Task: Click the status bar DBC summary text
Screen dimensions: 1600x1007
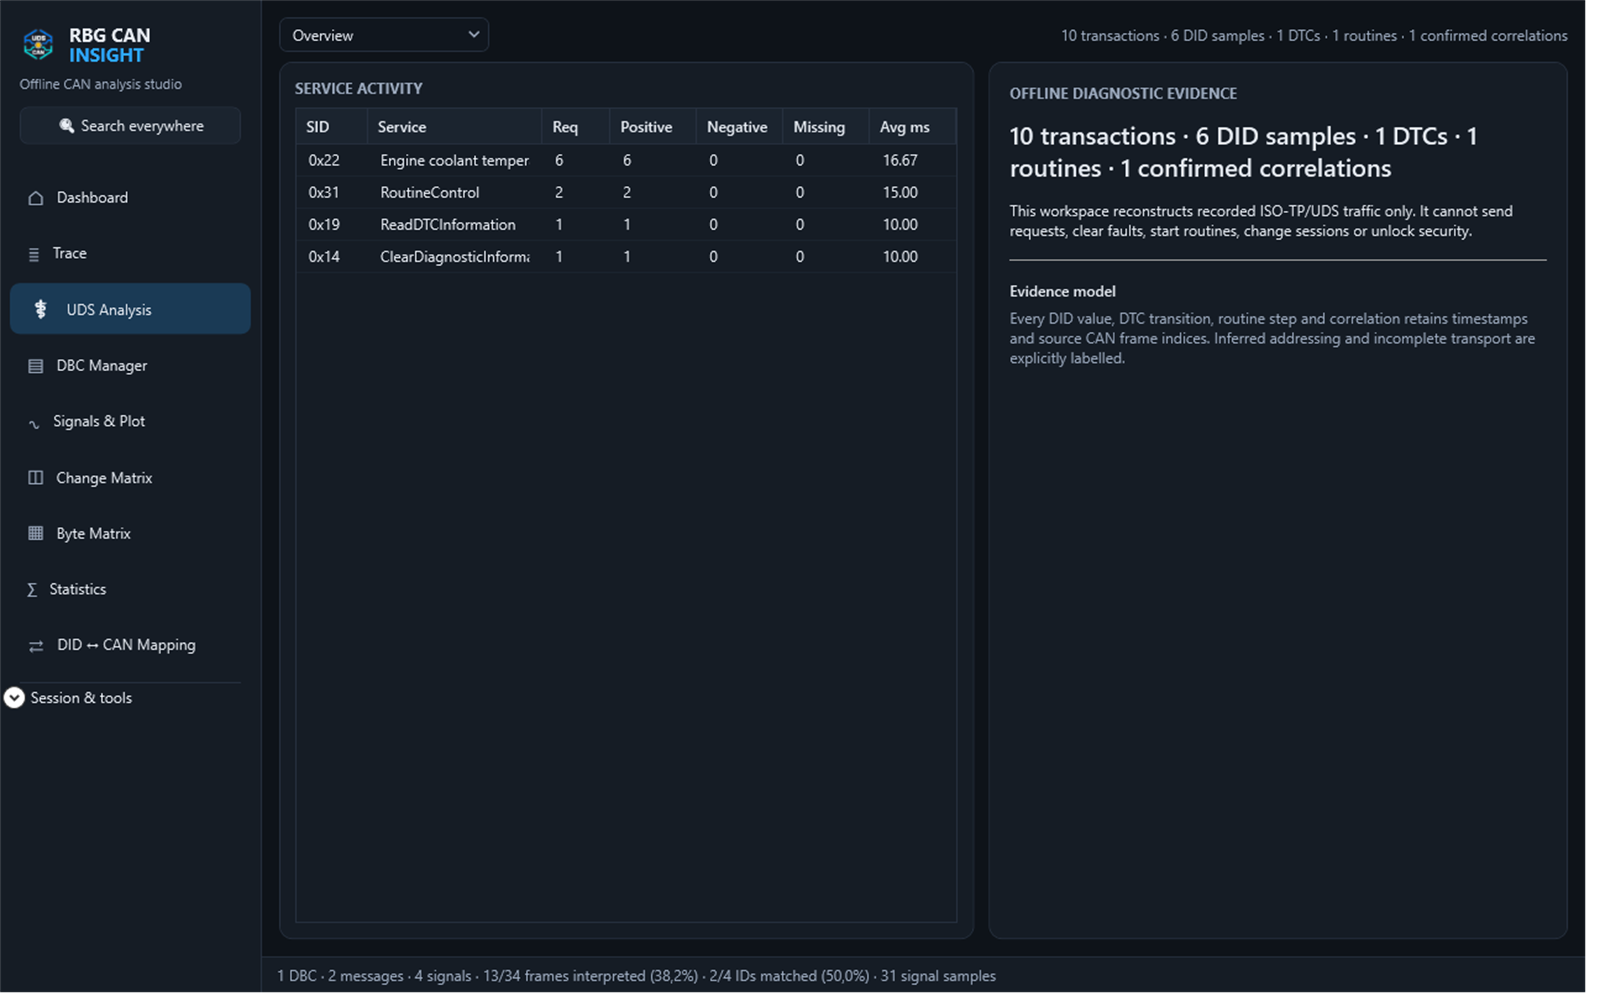Action: [x=636, y=976]
